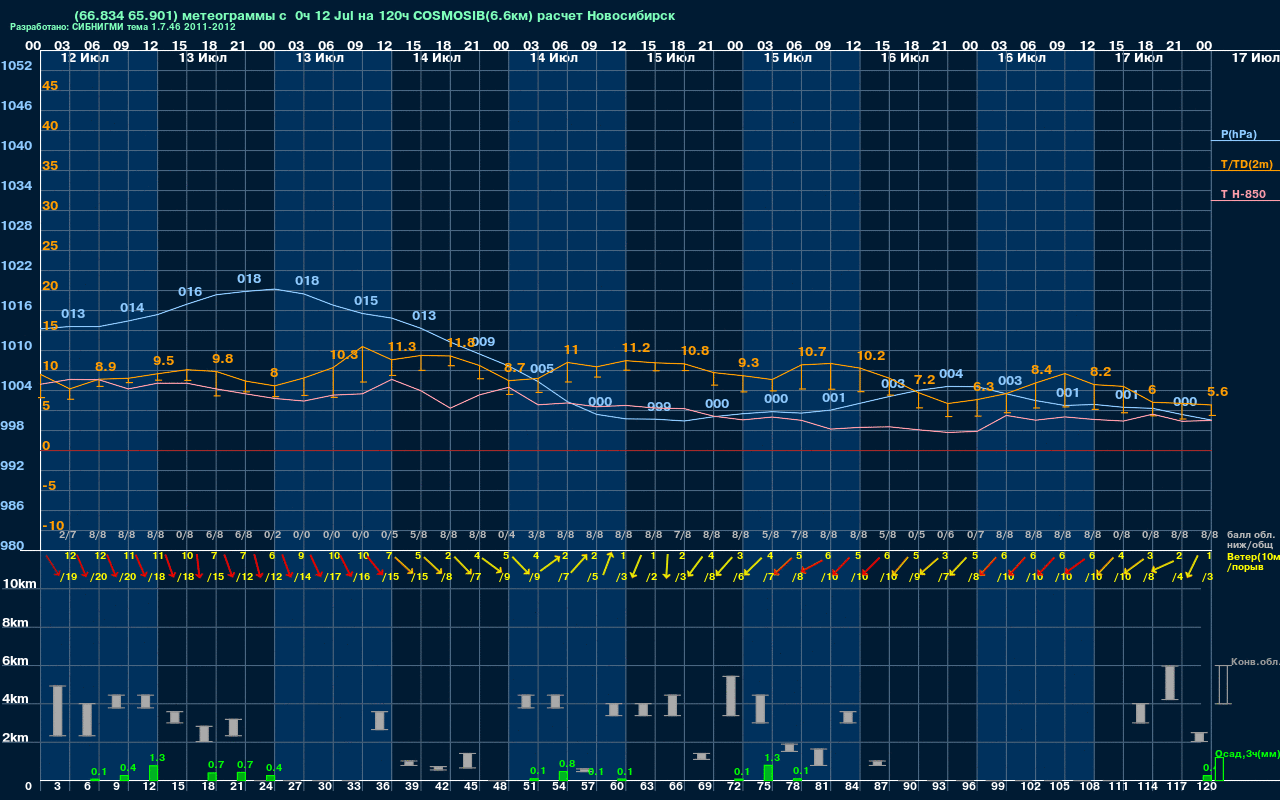Click the 1052 pressure axis label
The image size is (1280, 800).
click(17, 66)
